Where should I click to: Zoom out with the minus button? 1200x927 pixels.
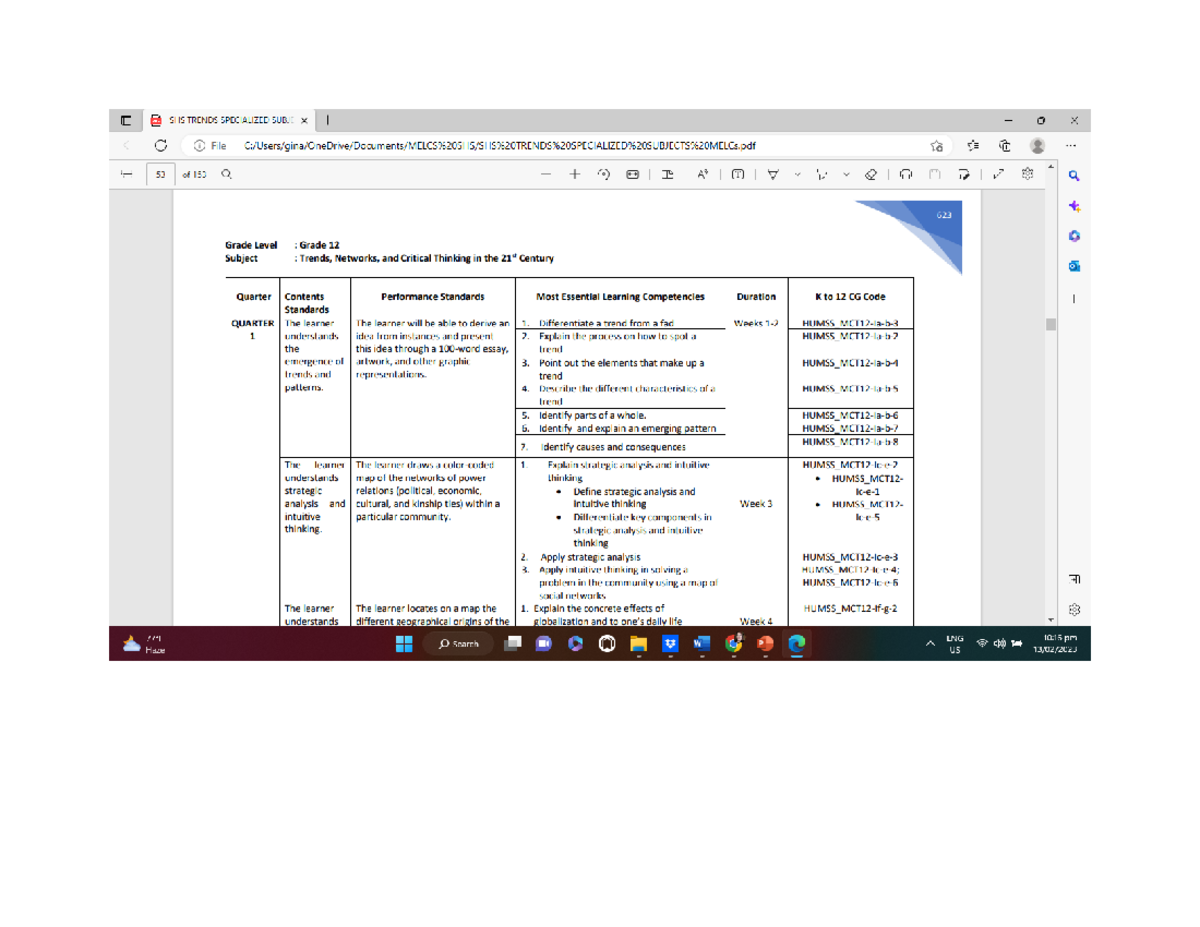[547, 174]
